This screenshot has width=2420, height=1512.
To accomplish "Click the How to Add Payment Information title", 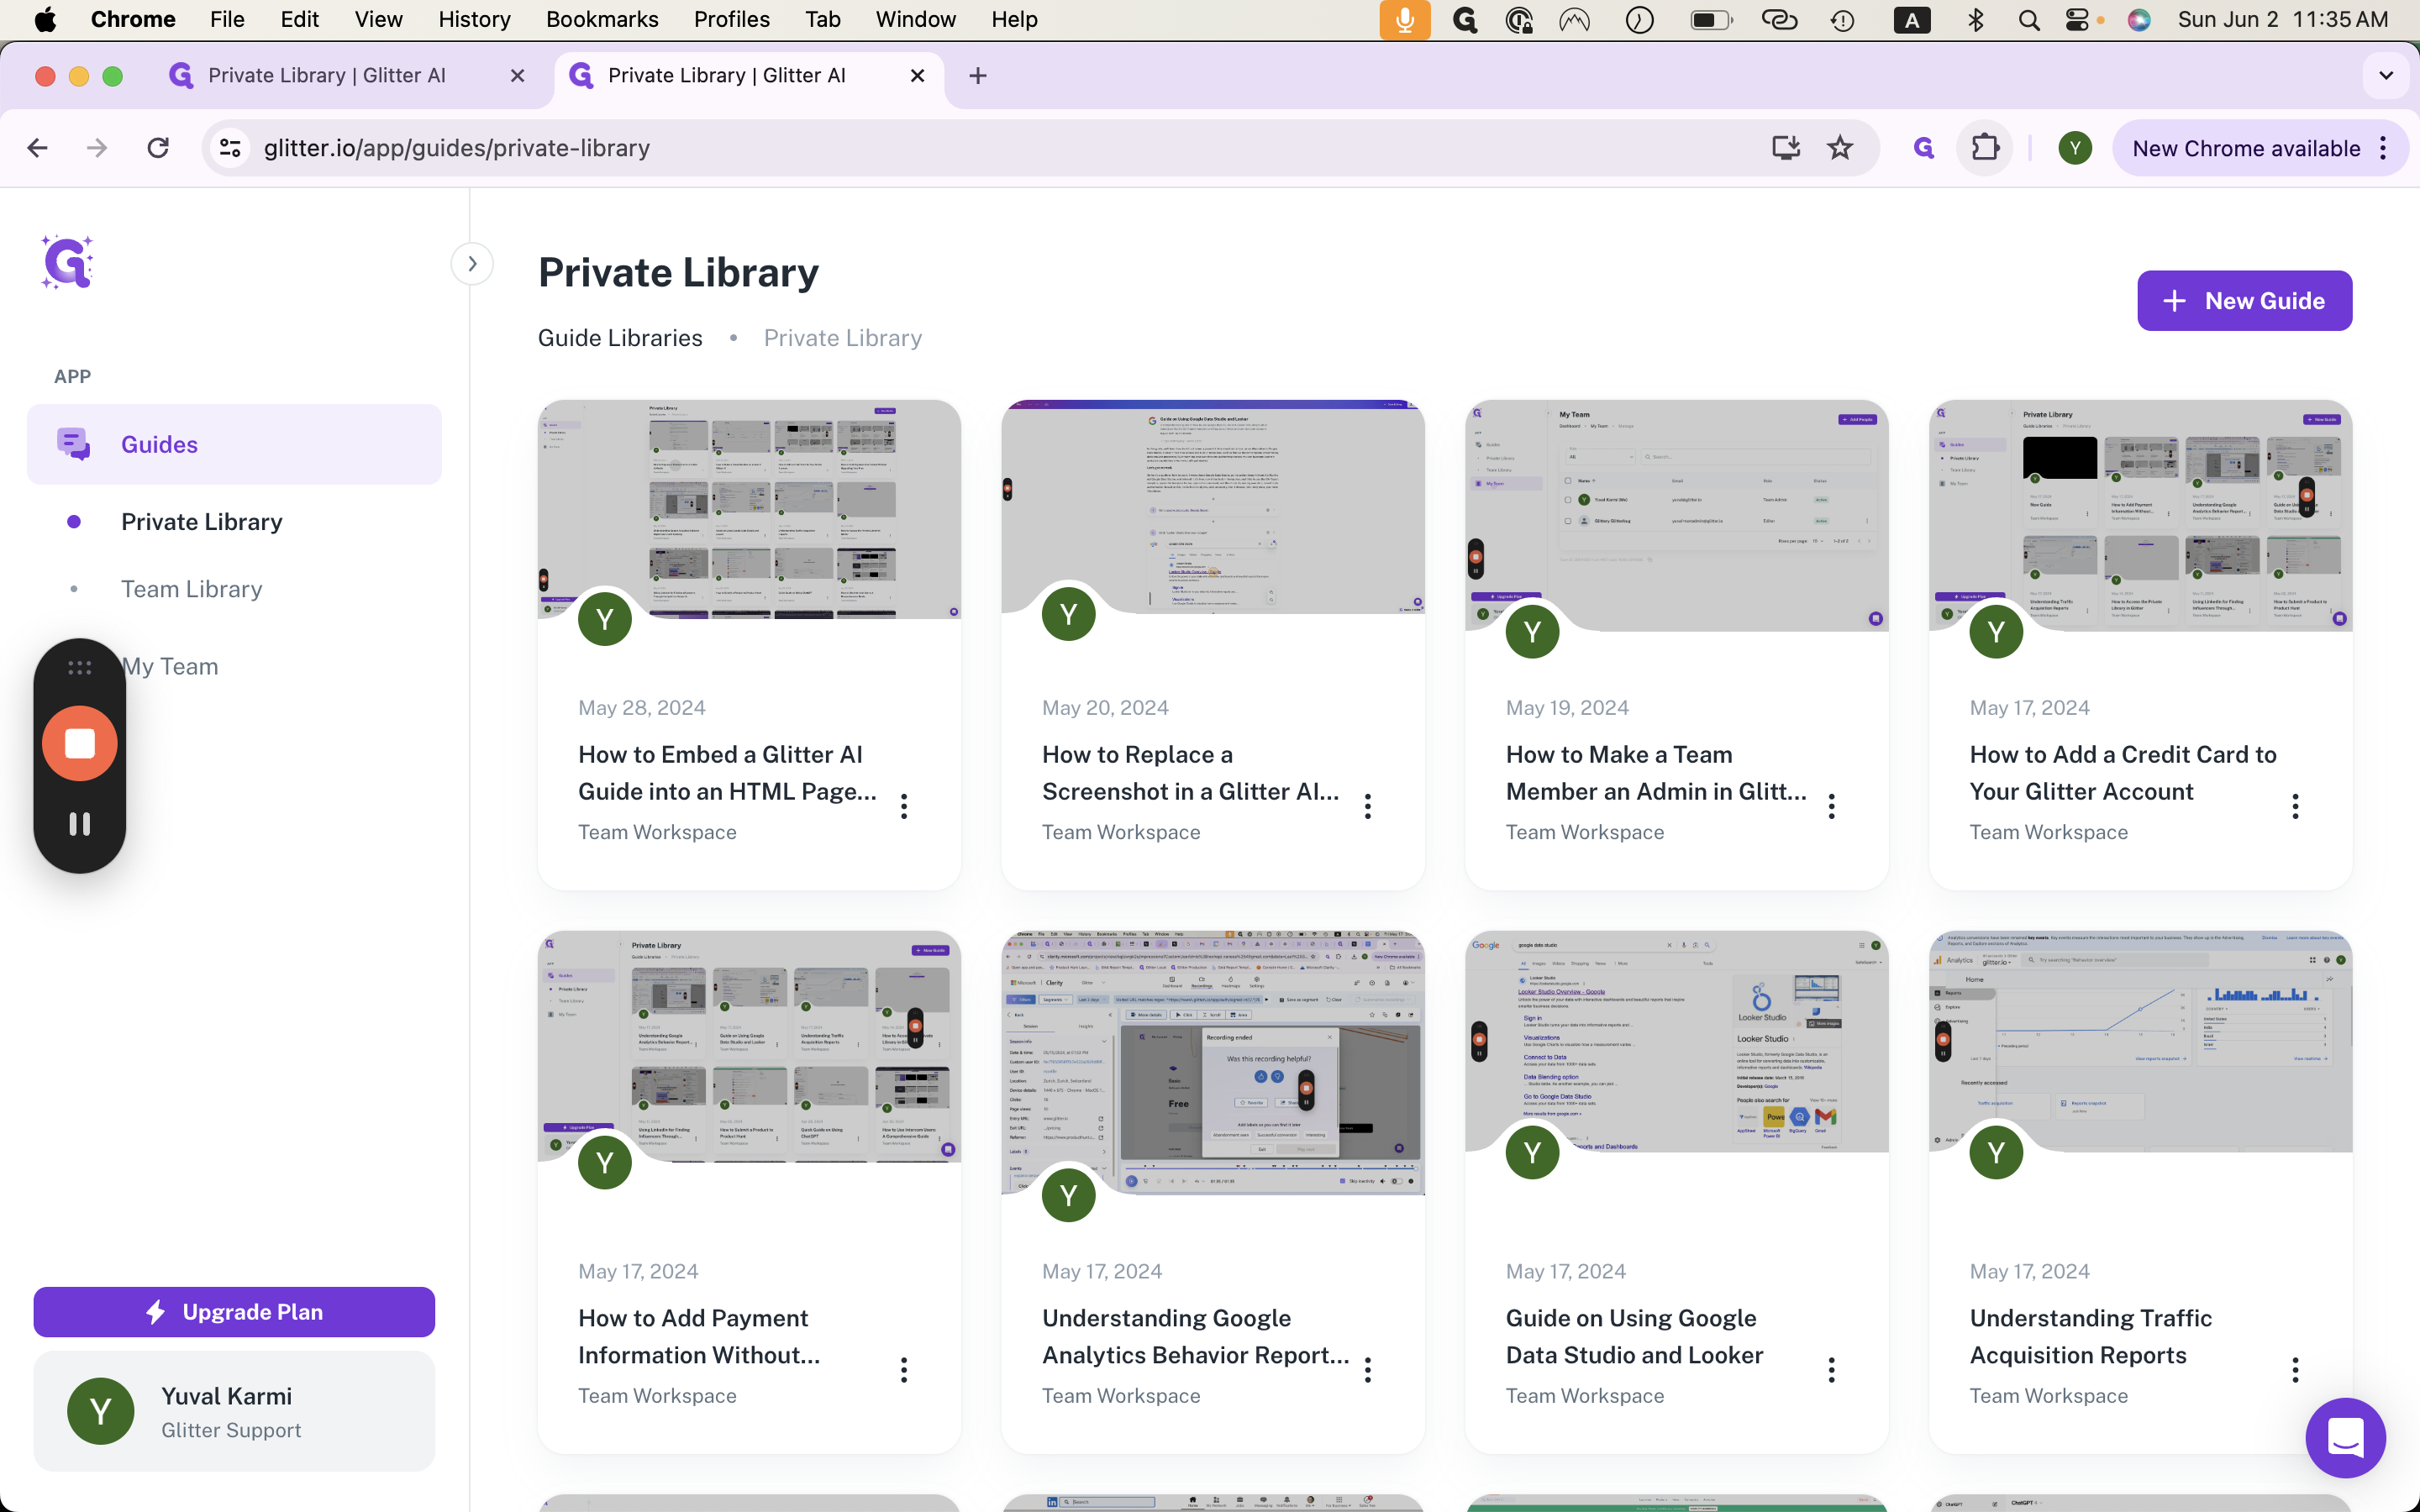I will click(699, 1336).
